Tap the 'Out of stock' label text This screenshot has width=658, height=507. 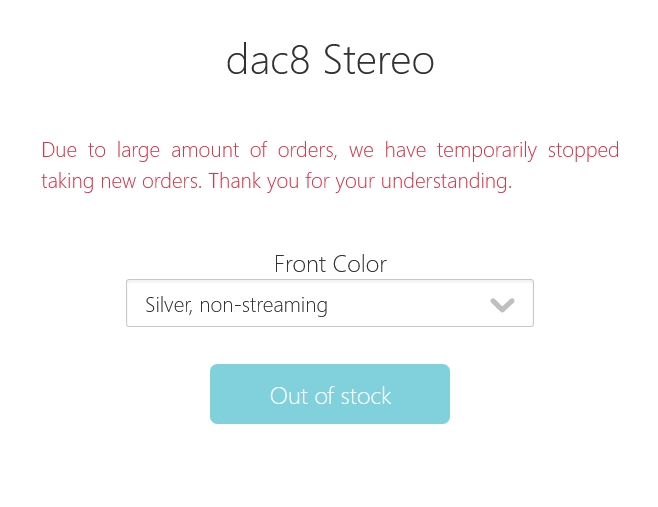330,396
